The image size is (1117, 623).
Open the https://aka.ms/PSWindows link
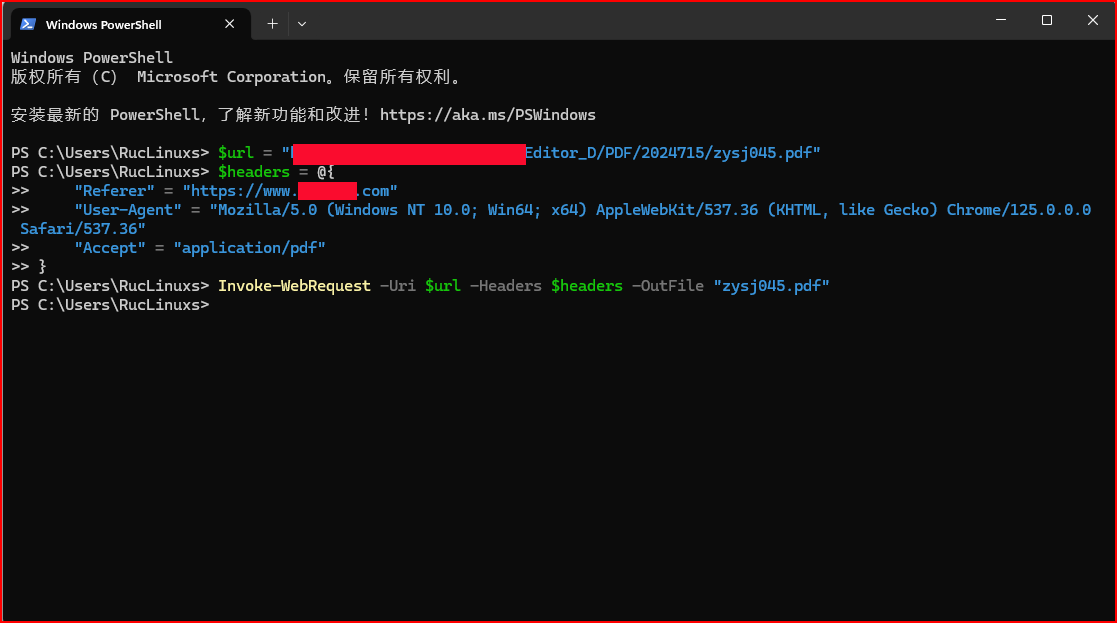[x=487, y=115]
